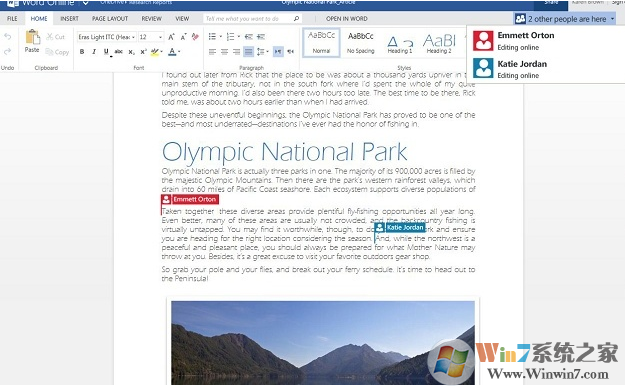The width and height of the screenshot is (625, 388).
Task: Switch to the REVIEW tab
Action: pos(151,19)
